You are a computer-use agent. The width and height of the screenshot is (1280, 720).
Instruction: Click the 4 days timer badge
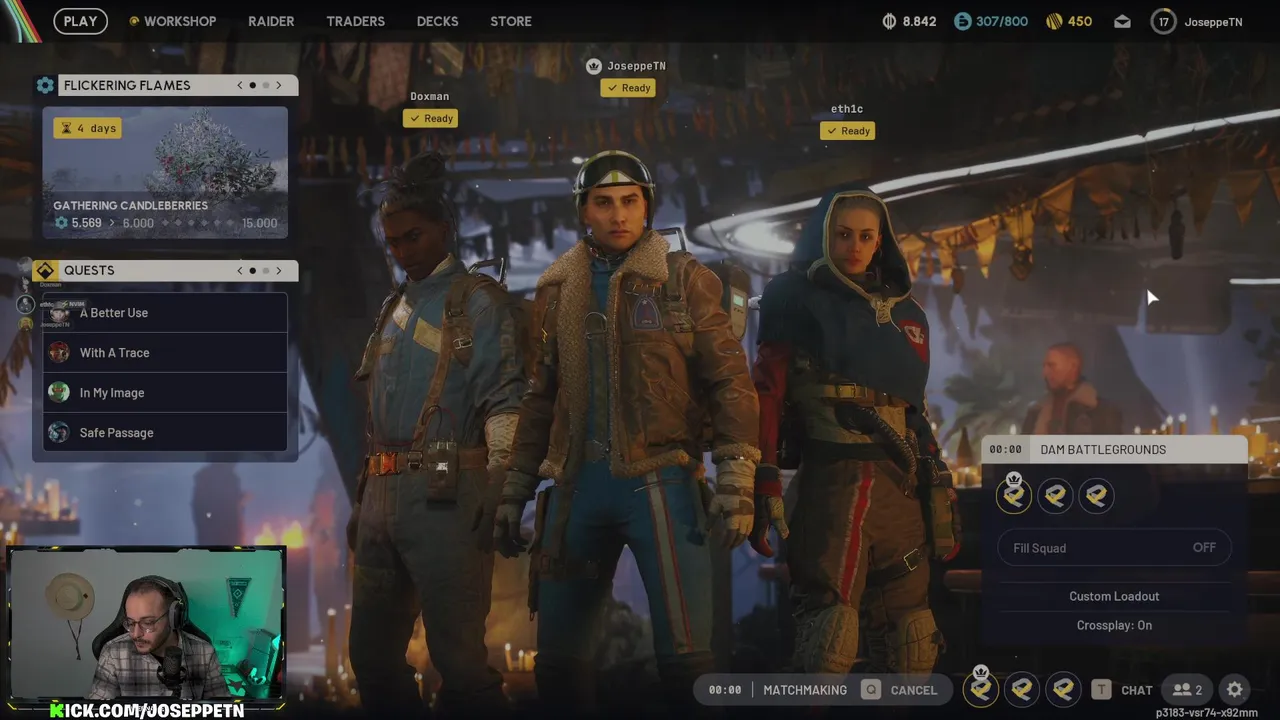tap(87, 128)
